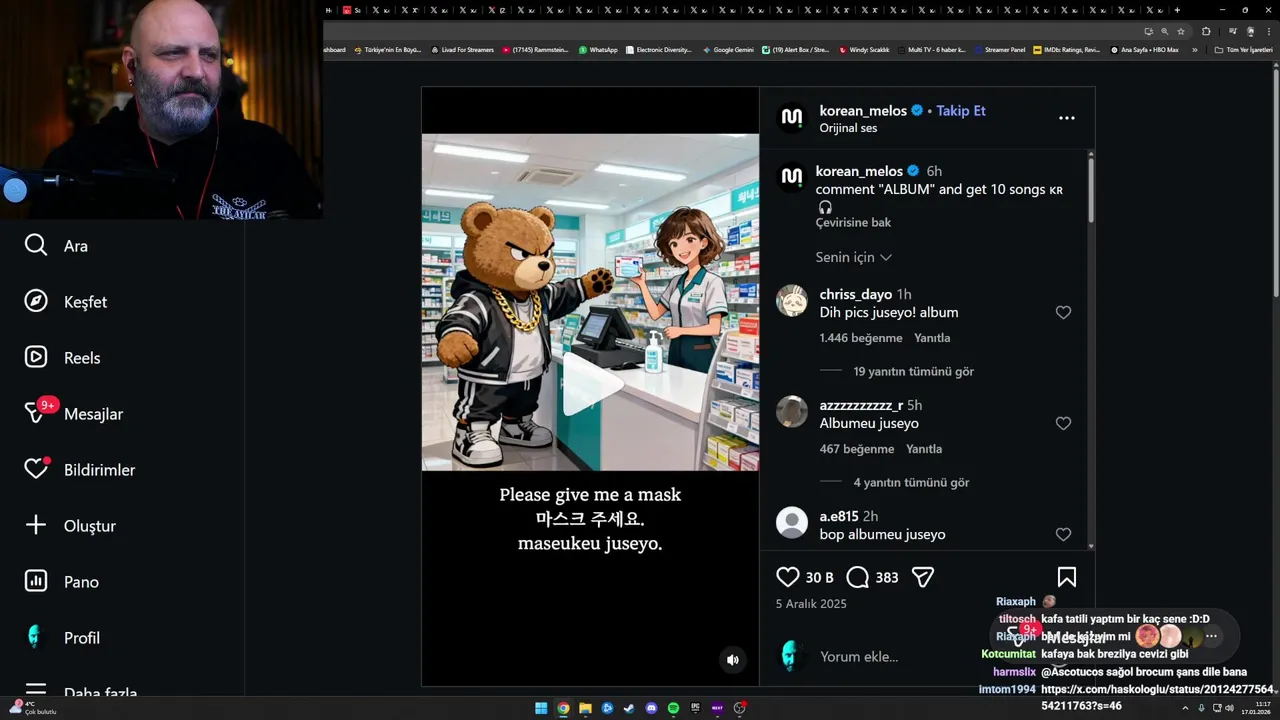This screenshot has width=1280, height=720.
Task: Click the comments panel scrollbar
Action: (1090, 190)
